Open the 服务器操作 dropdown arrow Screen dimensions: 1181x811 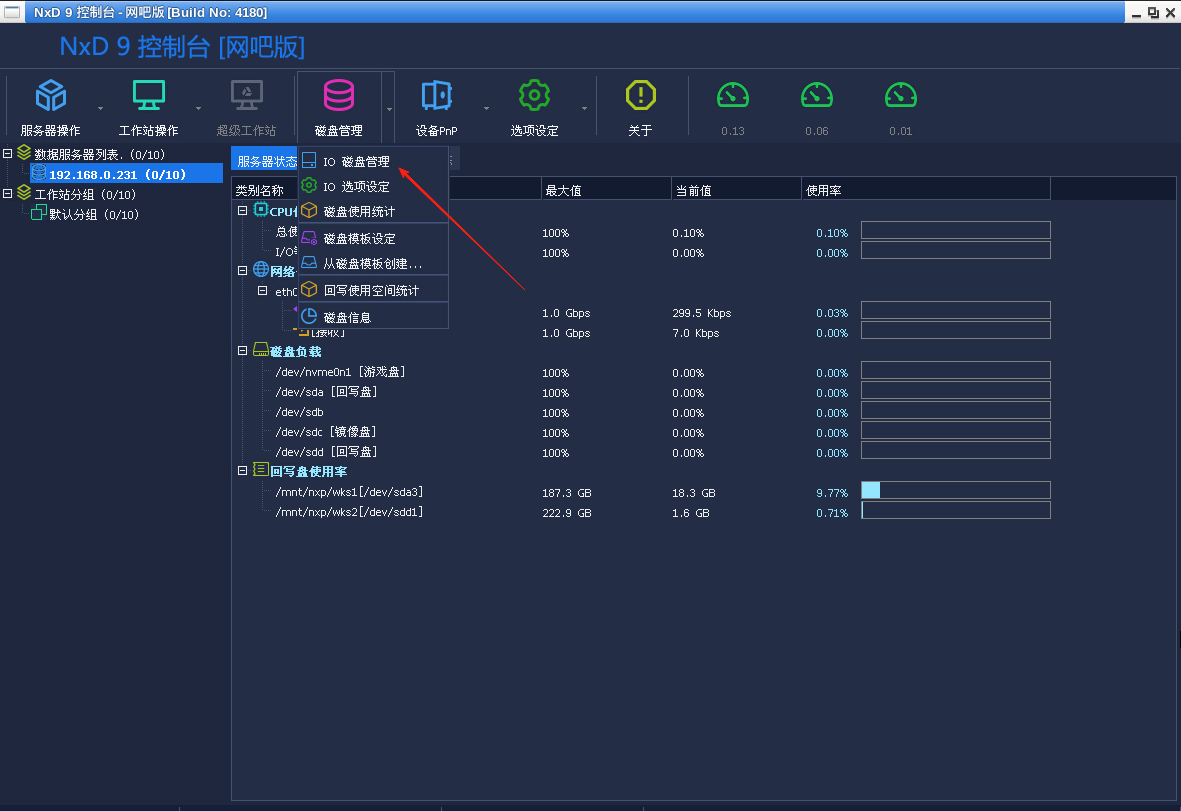click(x=98, y=108)
